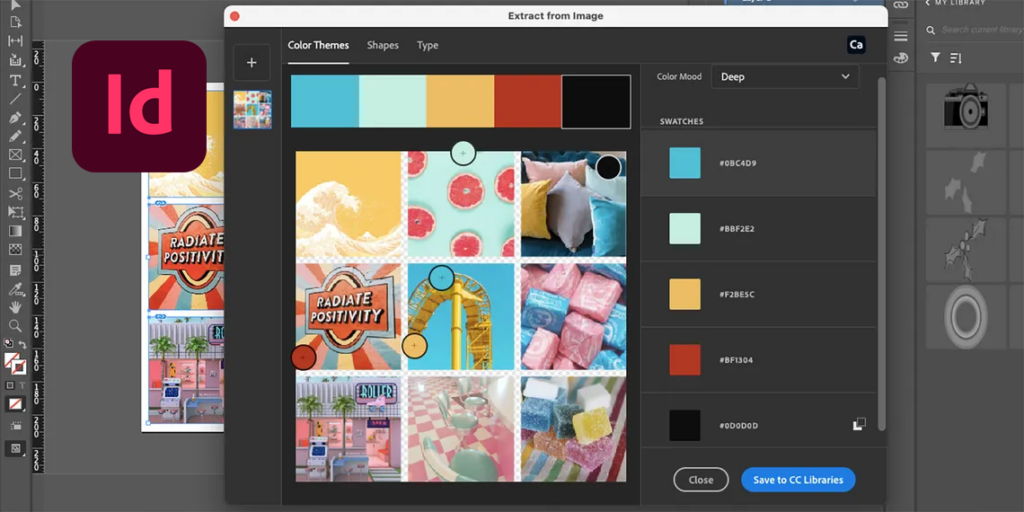Click the library sort order icon
Screen dimensions: 1024x512
(x=955, y=58)
